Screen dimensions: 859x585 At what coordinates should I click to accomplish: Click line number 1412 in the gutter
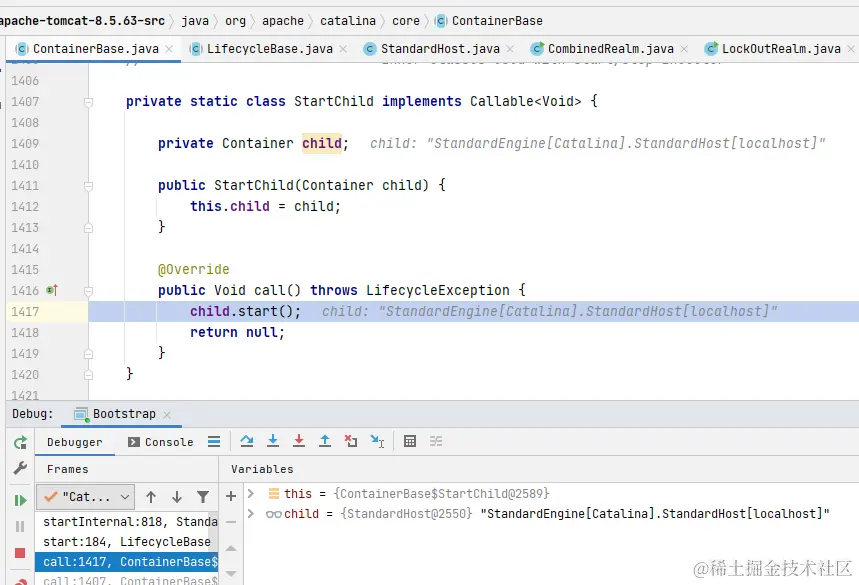[x=25, y=207]
